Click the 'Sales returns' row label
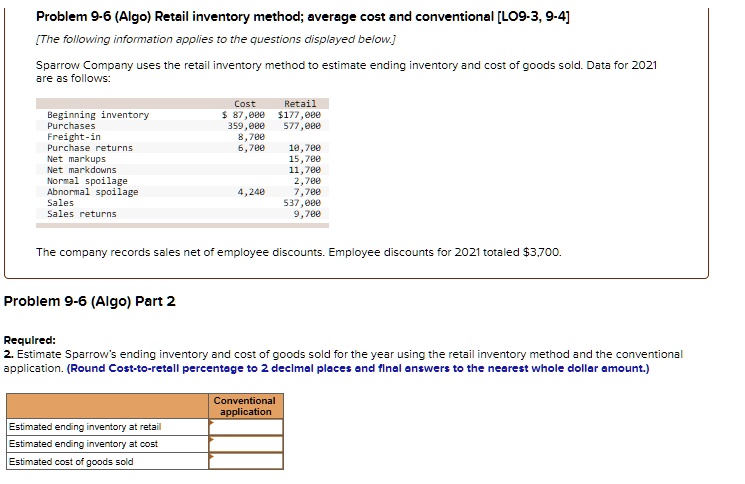 (82, 214)
